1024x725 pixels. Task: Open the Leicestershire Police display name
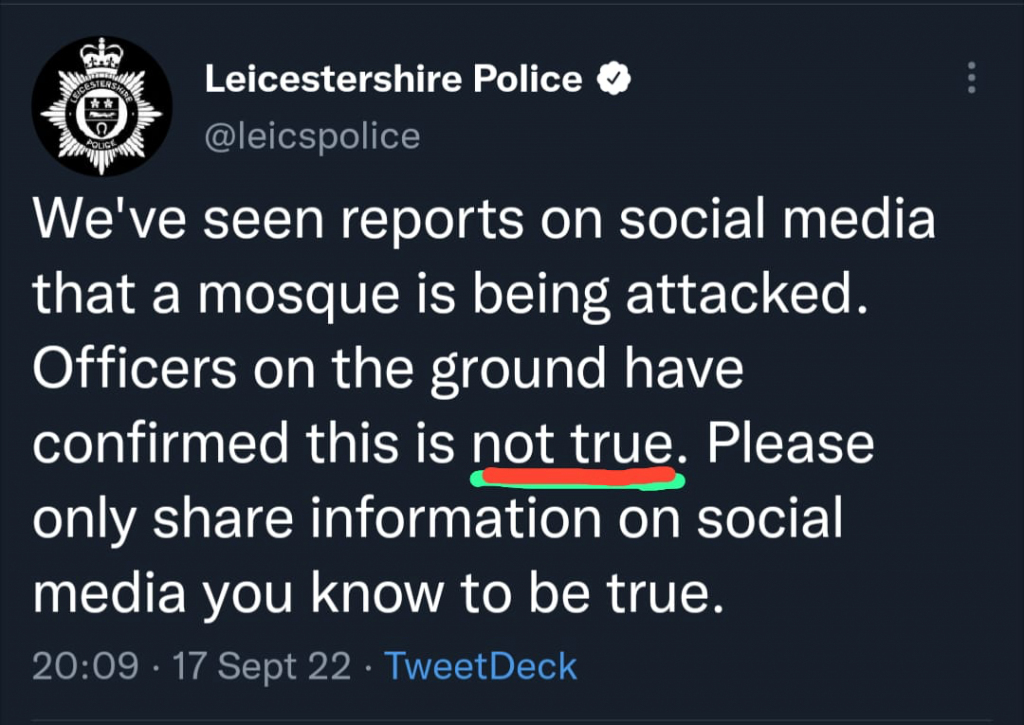[393, 79]
